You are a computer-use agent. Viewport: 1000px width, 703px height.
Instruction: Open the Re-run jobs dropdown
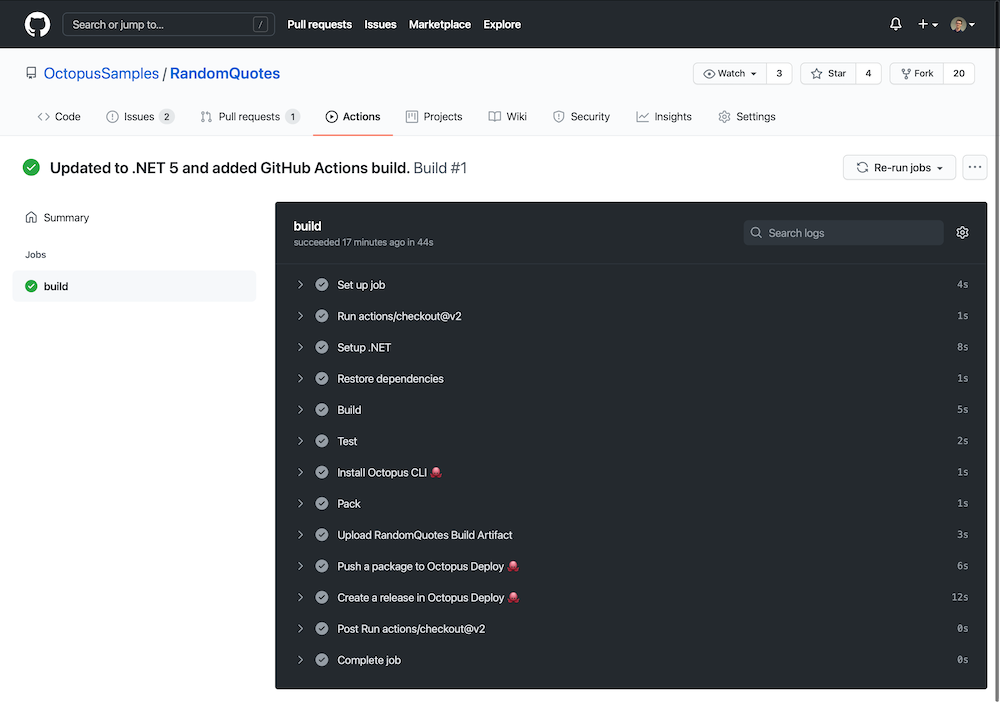pyautogui.click(x=898, y=167)
